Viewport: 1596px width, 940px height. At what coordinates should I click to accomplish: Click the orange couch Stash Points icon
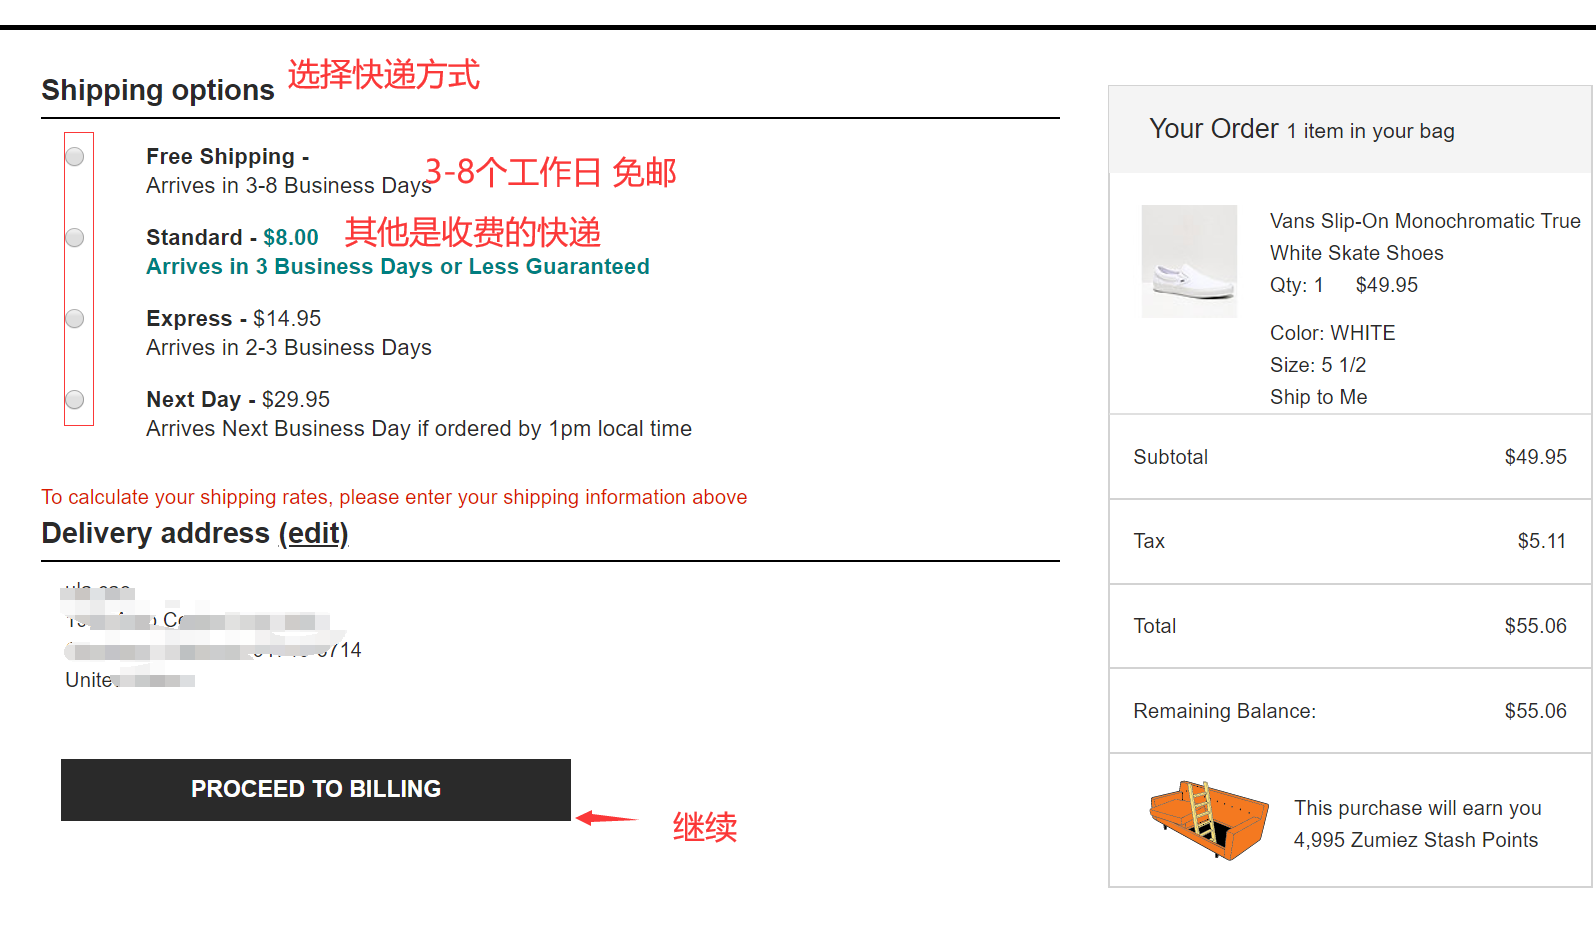[1208, 820]
